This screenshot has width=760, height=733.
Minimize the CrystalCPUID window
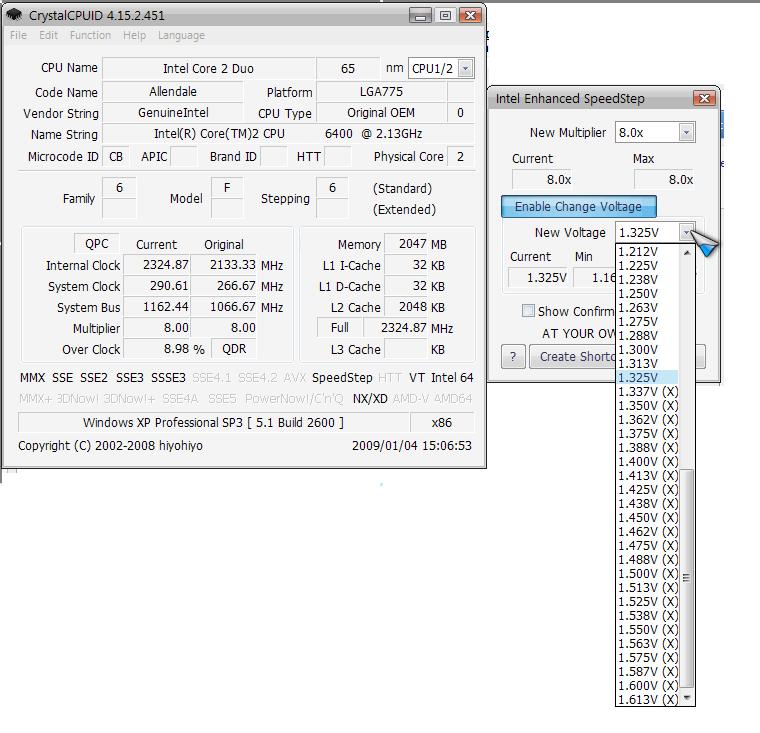[420, 16]
